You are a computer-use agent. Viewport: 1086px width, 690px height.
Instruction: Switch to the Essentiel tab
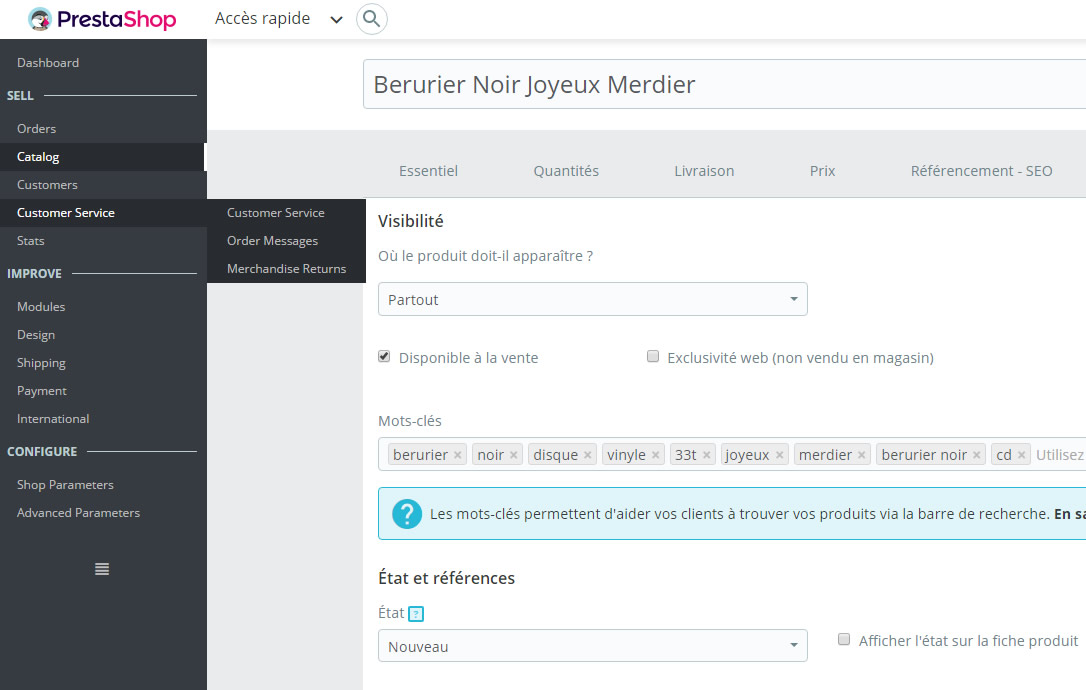click(x=428, y=171)
